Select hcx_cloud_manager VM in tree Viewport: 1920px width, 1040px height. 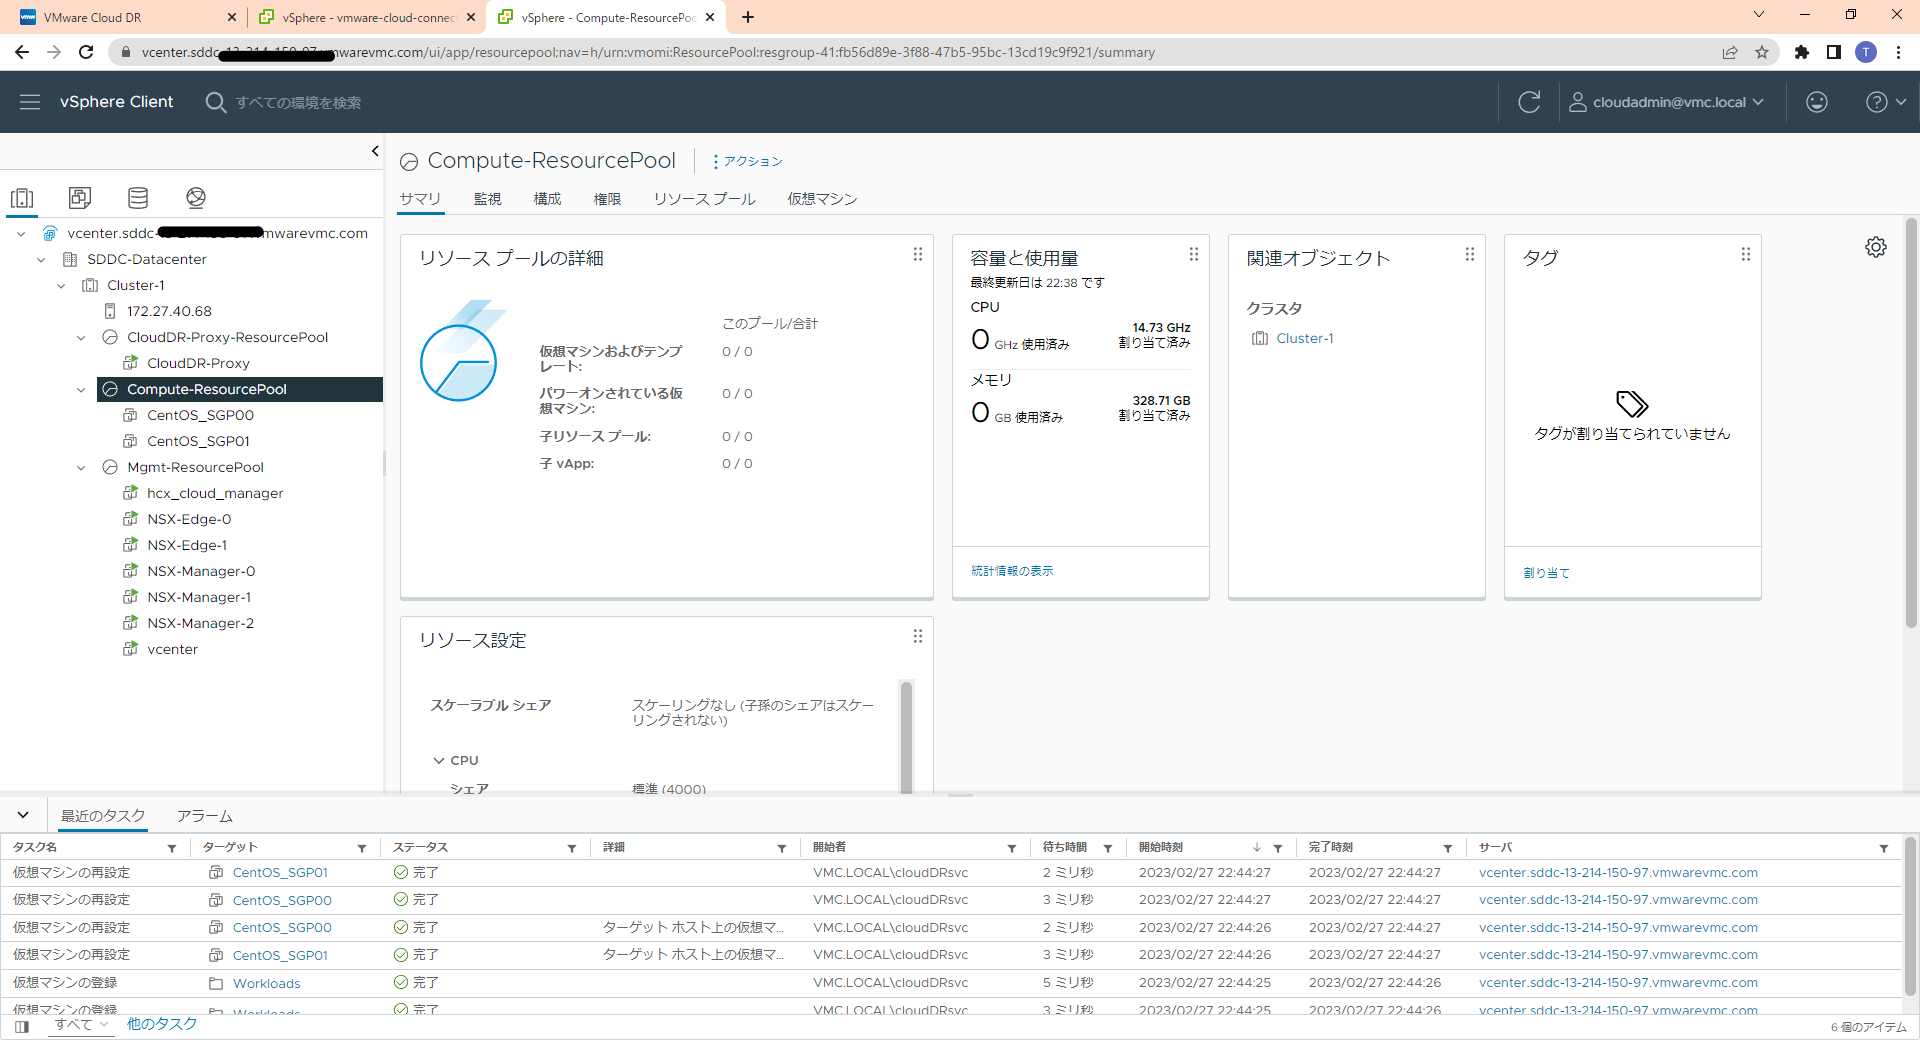click(215, 493)
